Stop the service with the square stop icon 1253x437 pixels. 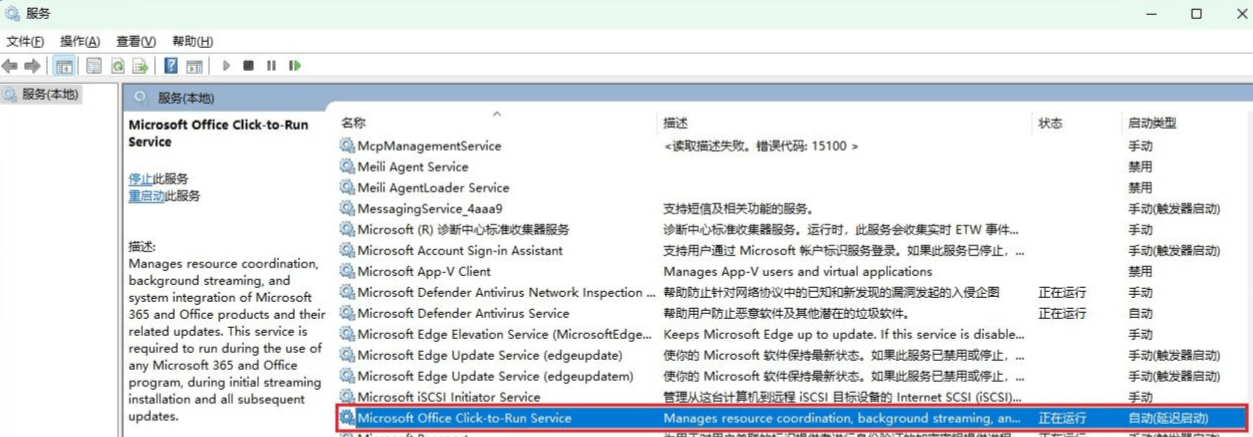pyautogui.click(x=248, y=66)
